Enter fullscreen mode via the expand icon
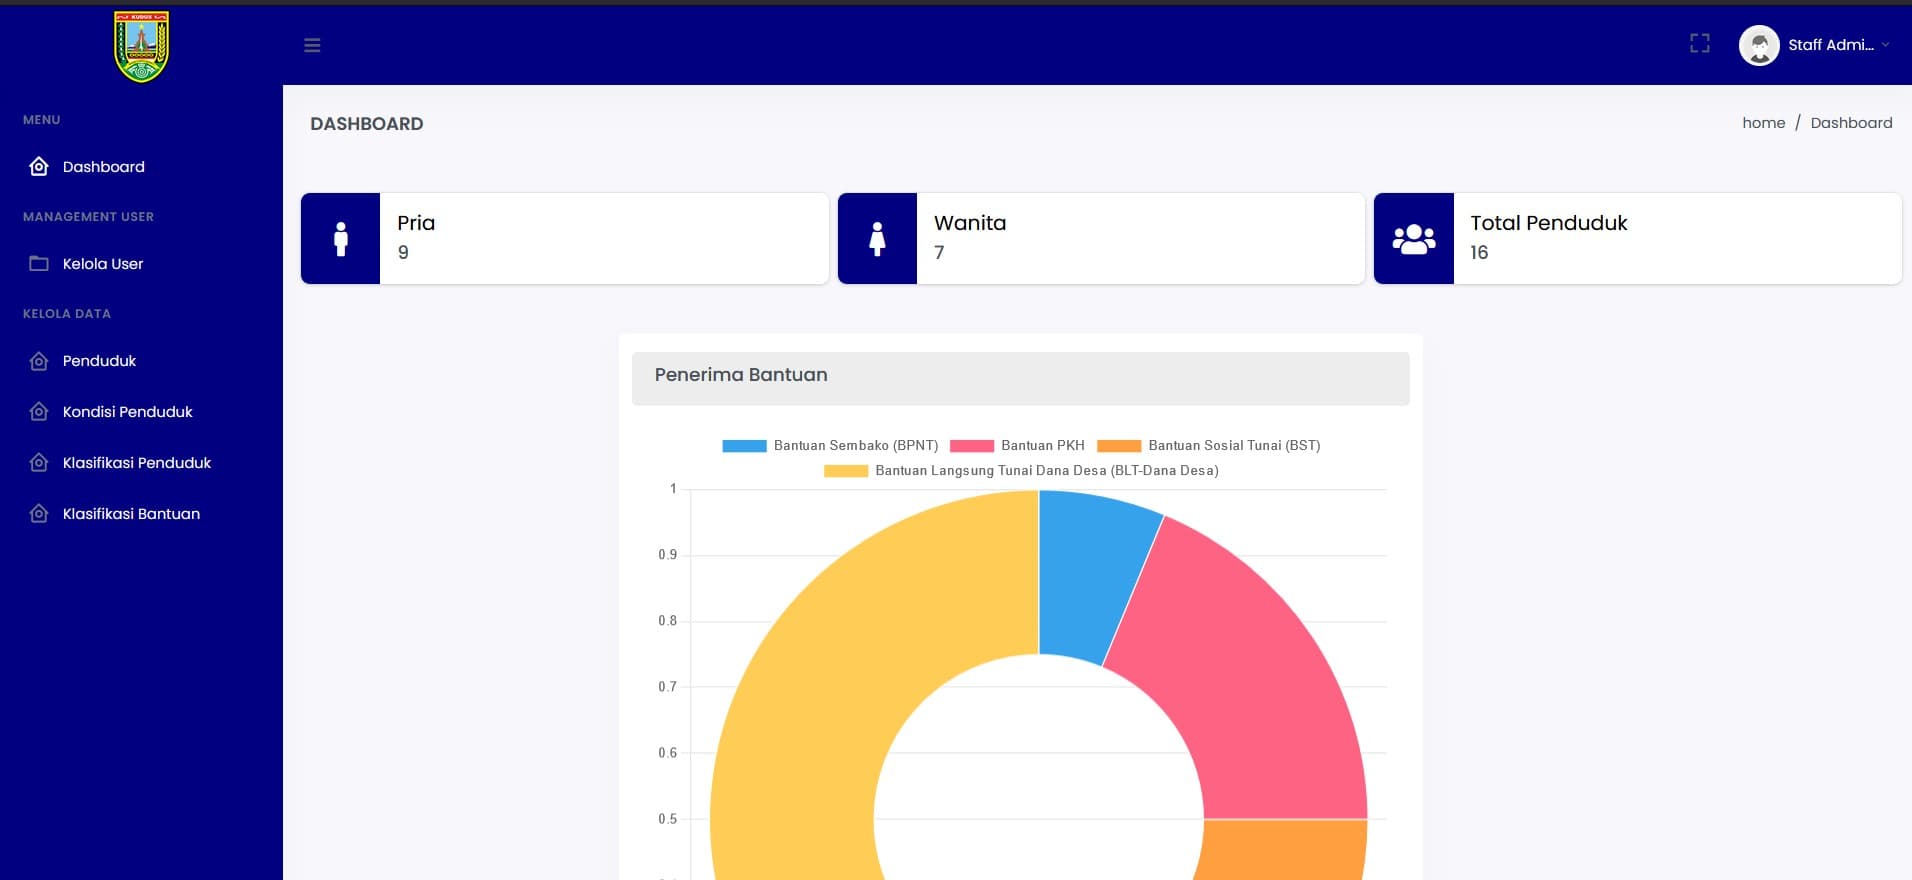1912x880 pixels. point(1700,43)
